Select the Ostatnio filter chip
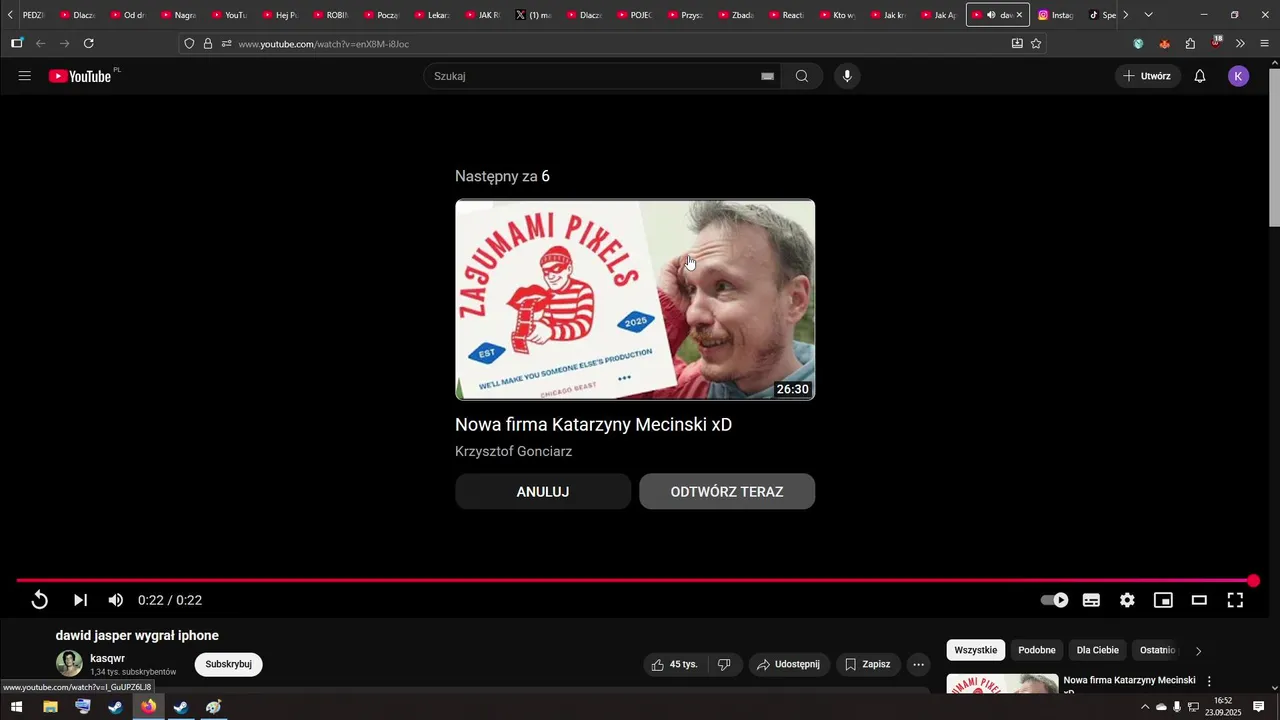Image resolution: width=1280 pixels, height=720 pixels. (1157, 650)
